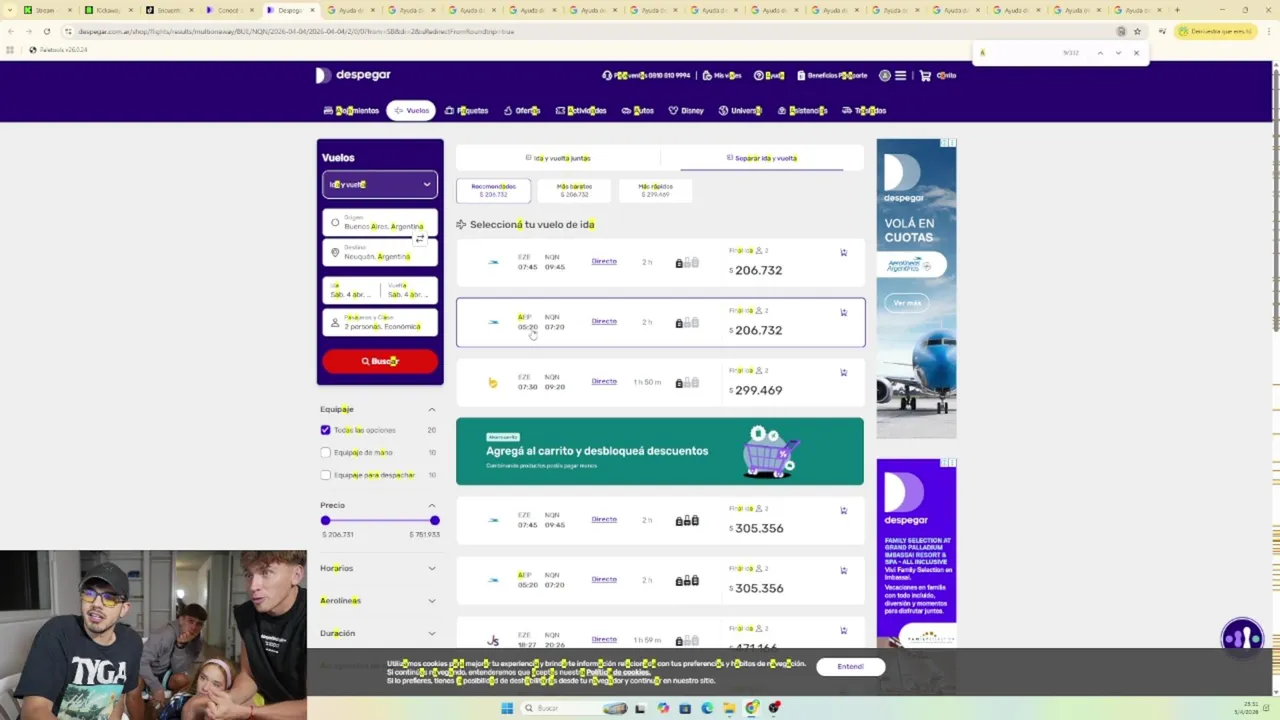Open Beneficios Pasaporte in the header
Image resolution: width=1280 pixels, height=720 pixels.
832,75
